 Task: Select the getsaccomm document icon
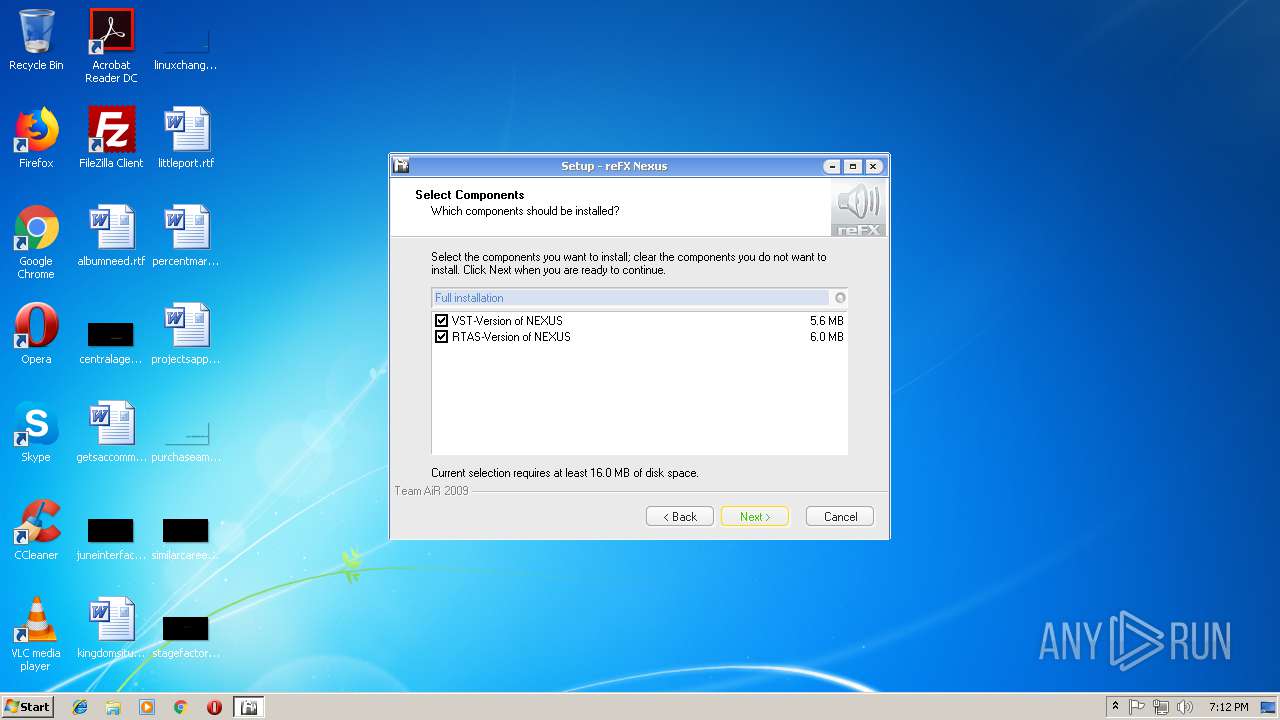[x=111, y=433]
